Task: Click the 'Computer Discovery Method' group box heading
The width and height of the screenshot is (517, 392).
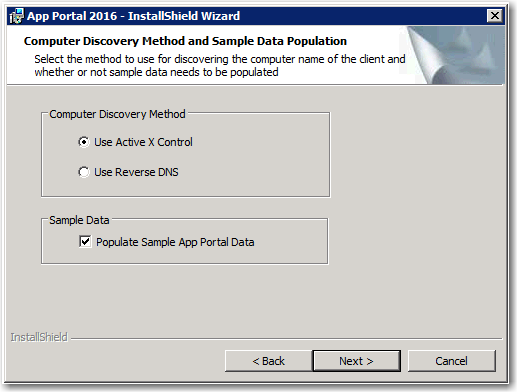Action: coord(117,114)
